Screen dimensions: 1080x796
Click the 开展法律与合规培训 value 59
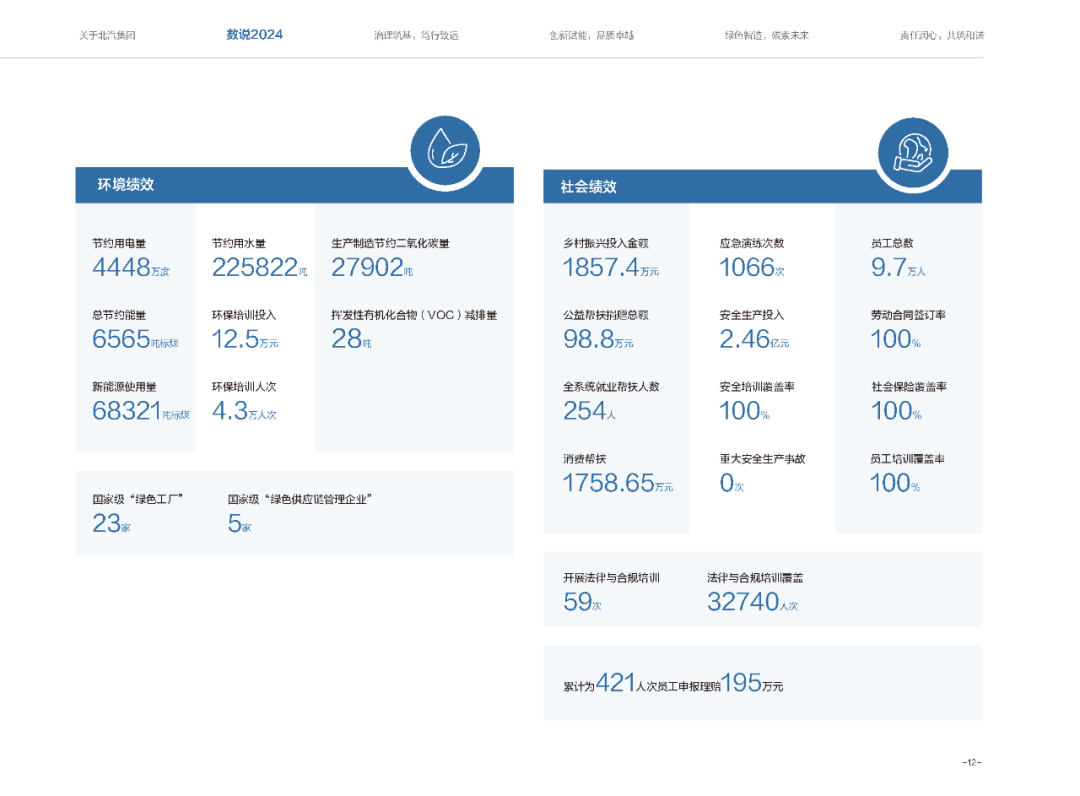click(577, 603)
